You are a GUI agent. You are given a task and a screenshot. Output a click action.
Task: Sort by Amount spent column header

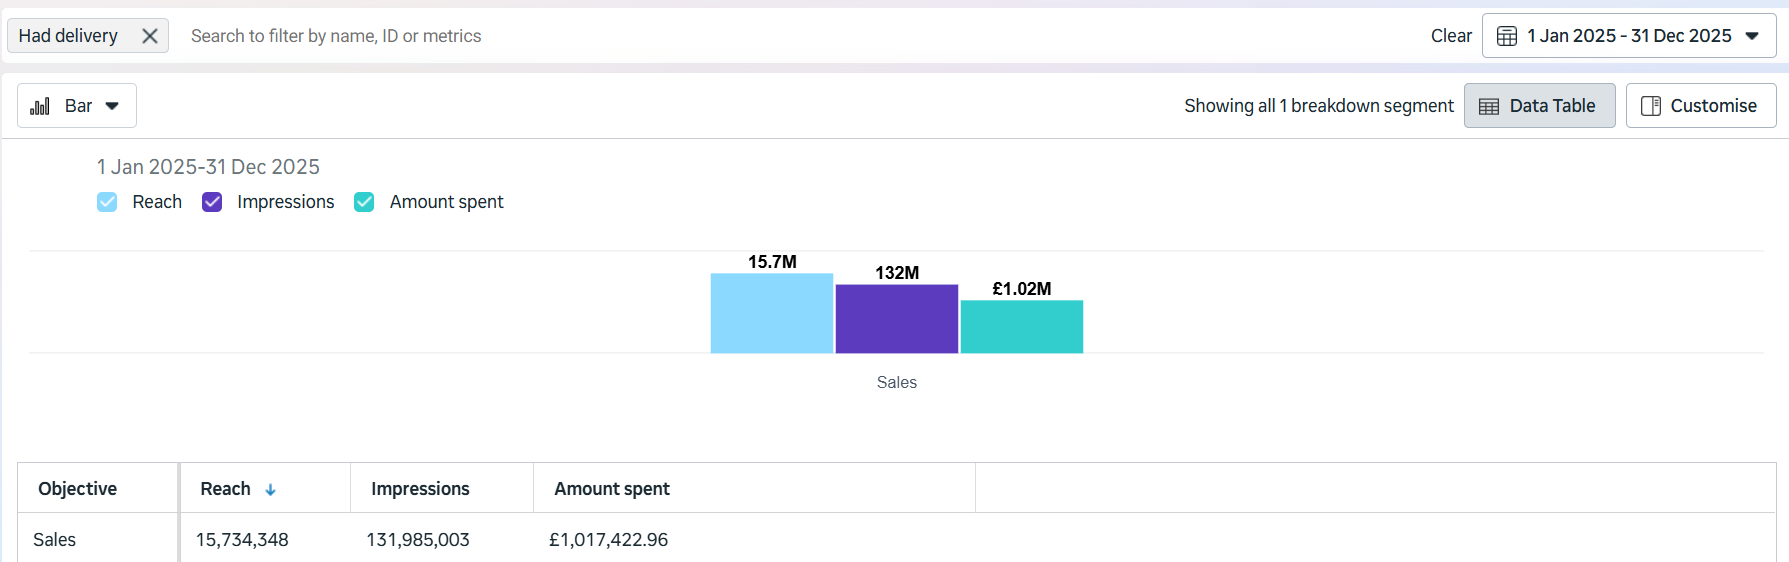click(x=612, y=489)
